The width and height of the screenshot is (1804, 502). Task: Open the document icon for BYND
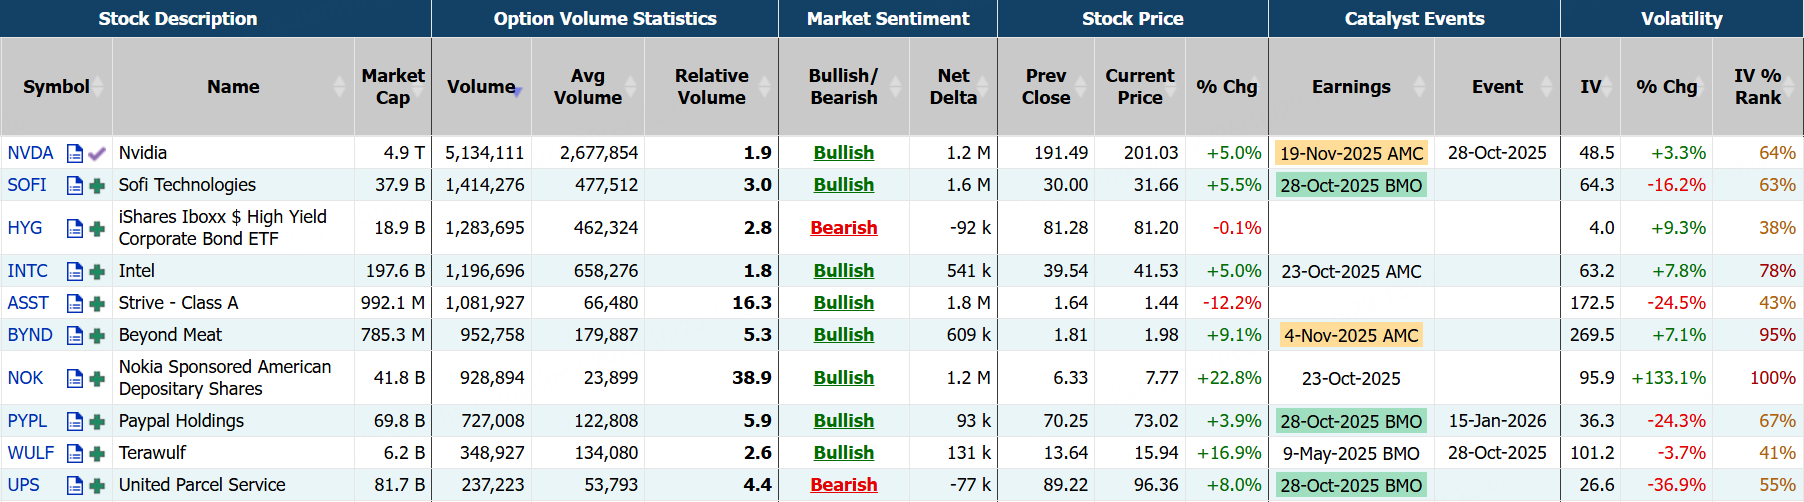(x=75, y=335)
